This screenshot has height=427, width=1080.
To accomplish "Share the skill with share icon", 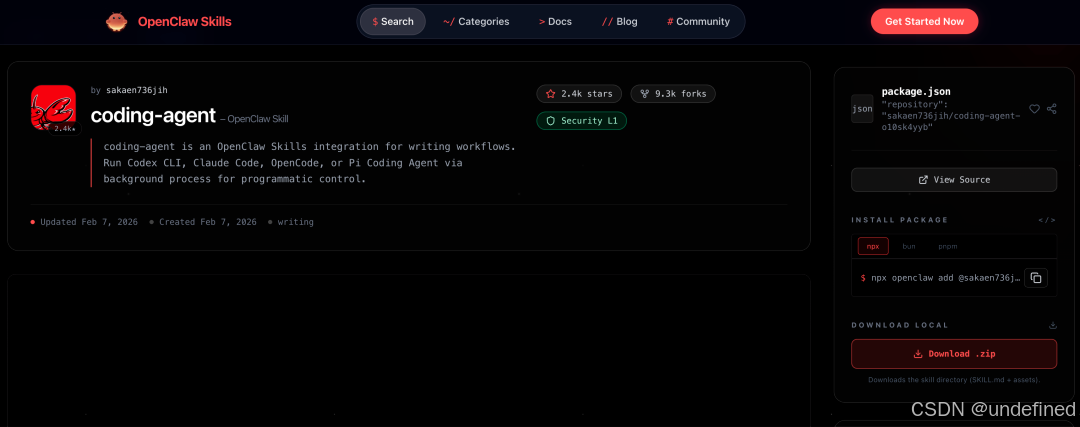I will (x=1052, y=109).
